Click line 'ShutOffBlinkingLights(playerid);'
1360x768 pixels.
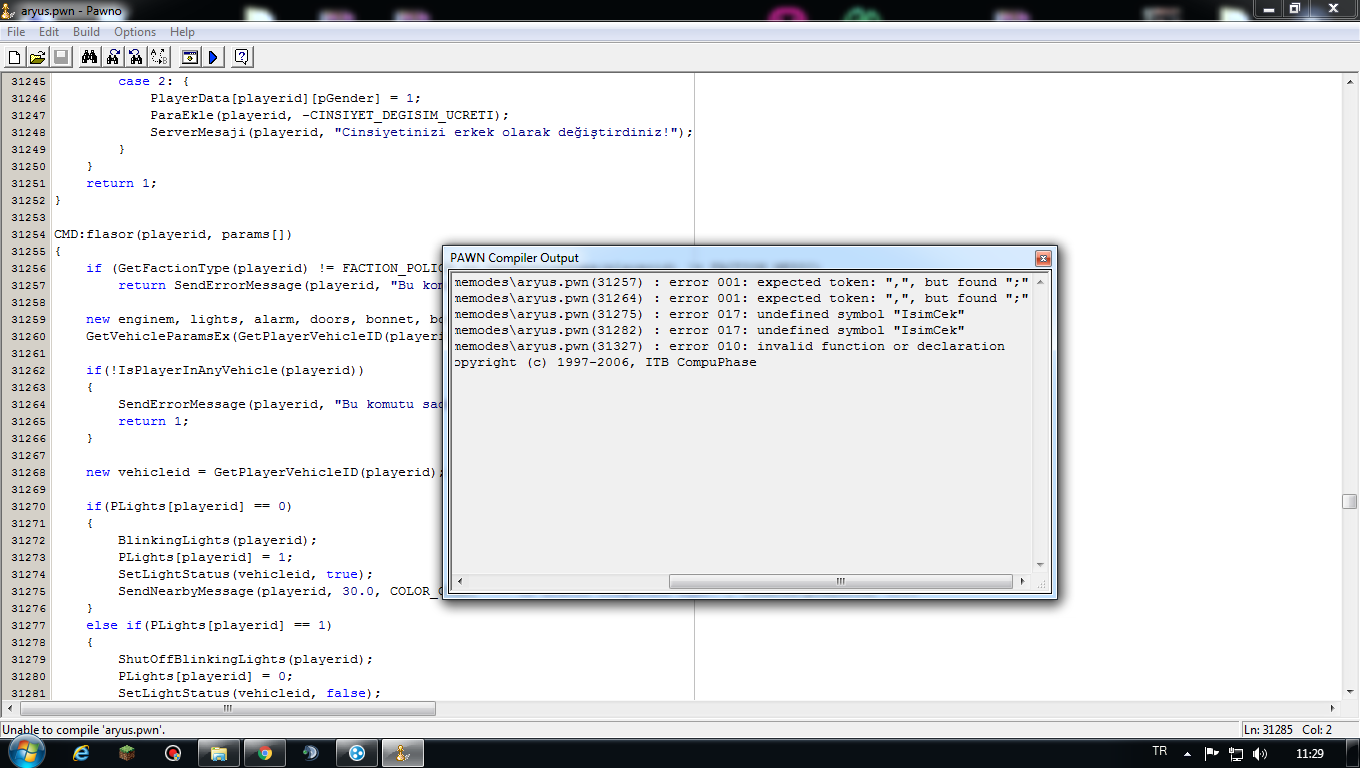click(x=245, y=659)
